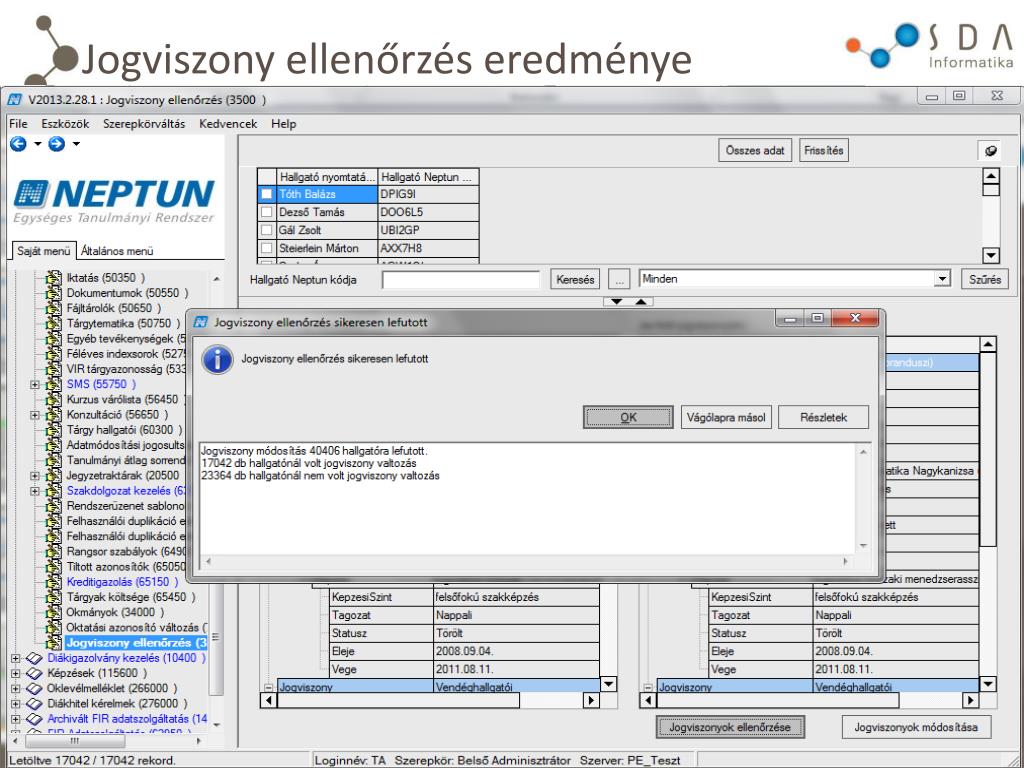The width and height of the screenshot is (1024, 768).
Task: Click the Tárgytematika (50750) icon
Action: [x=54, y=323]
